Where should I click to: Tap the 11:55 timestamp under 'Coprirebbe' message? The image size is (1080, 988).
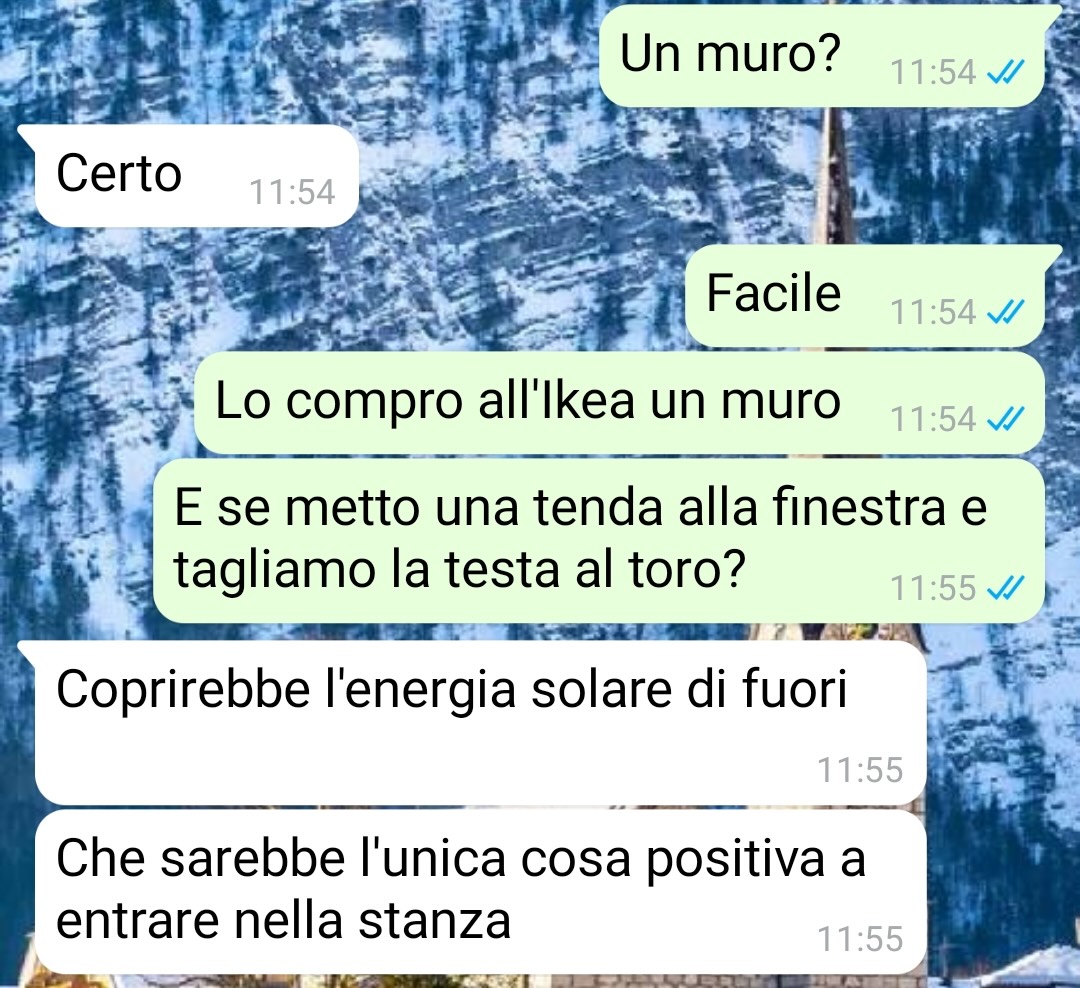coord(860,770)
